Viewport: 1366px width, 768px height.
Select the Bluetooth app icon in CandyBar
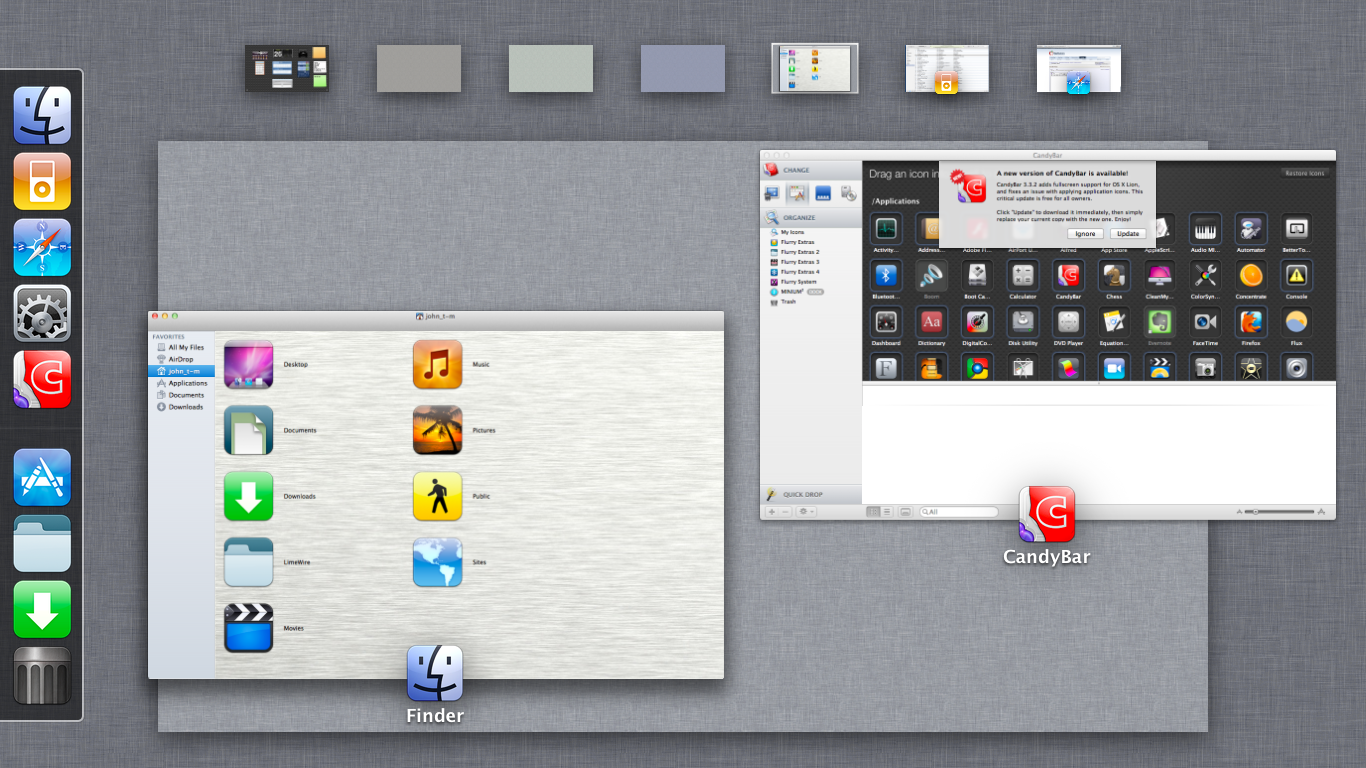(x=886, y=275)
